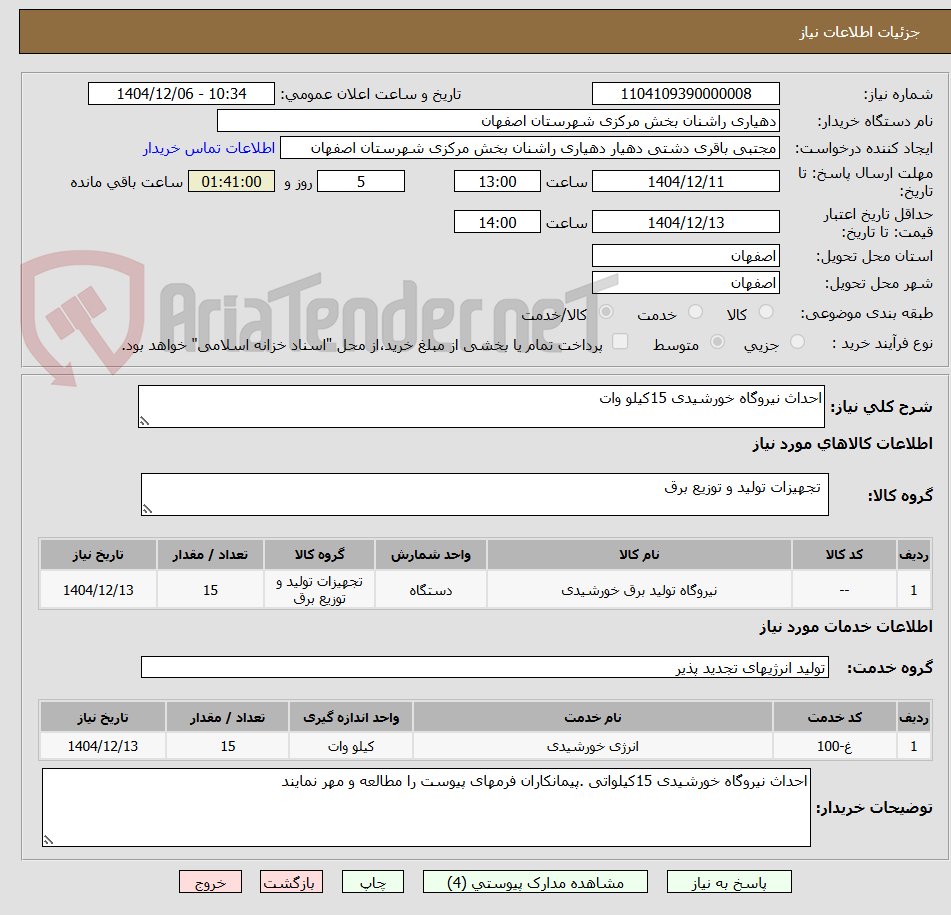The image size is (951, 915).
Task: Click the گروه خدمت field تولید انرژیهای تجدید پذیر
Action: tap(485, 667)
